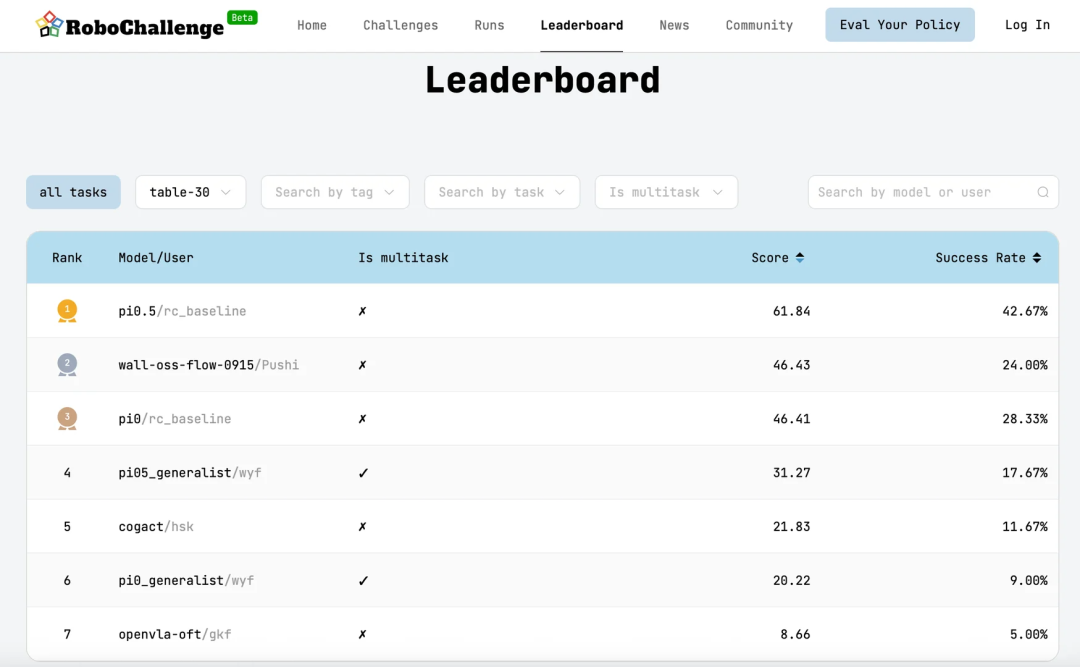Image resolution: width=1080 pixels, height=667 pixels.
Task: Click the multitask checkmark for pi05_generalist
Action: tap(363, 473)
